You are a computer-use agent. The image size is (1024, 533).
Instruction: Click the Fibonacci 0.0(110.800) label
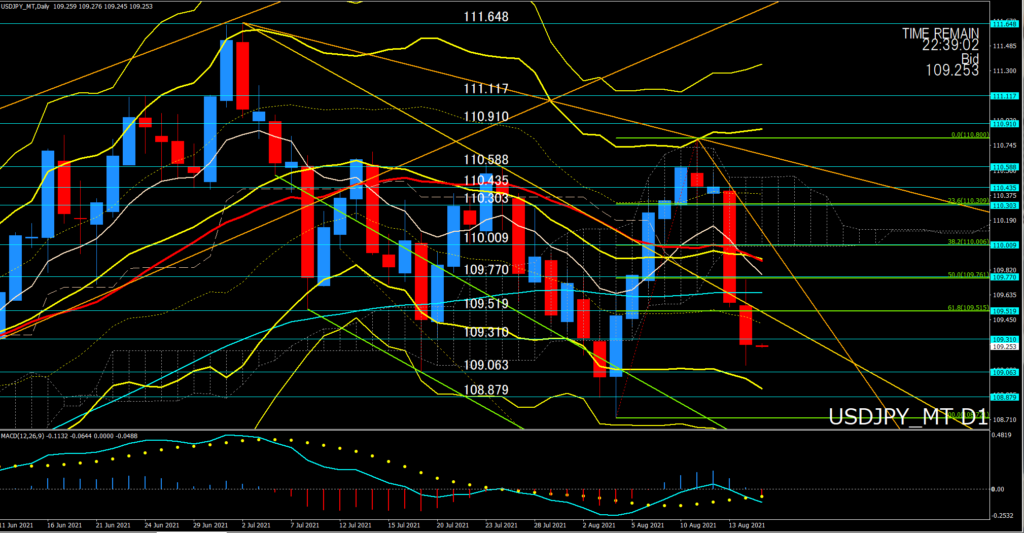[970, 135]
